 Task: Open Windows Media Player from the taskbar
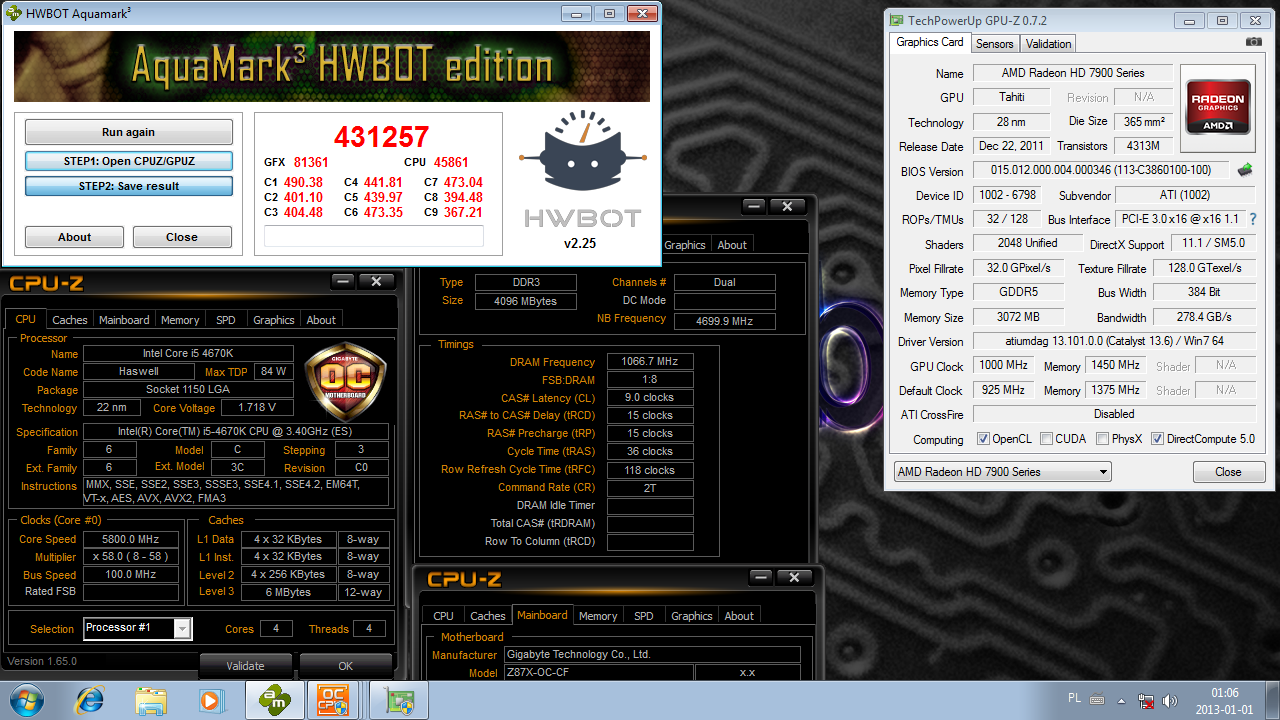tap(211, 699)
